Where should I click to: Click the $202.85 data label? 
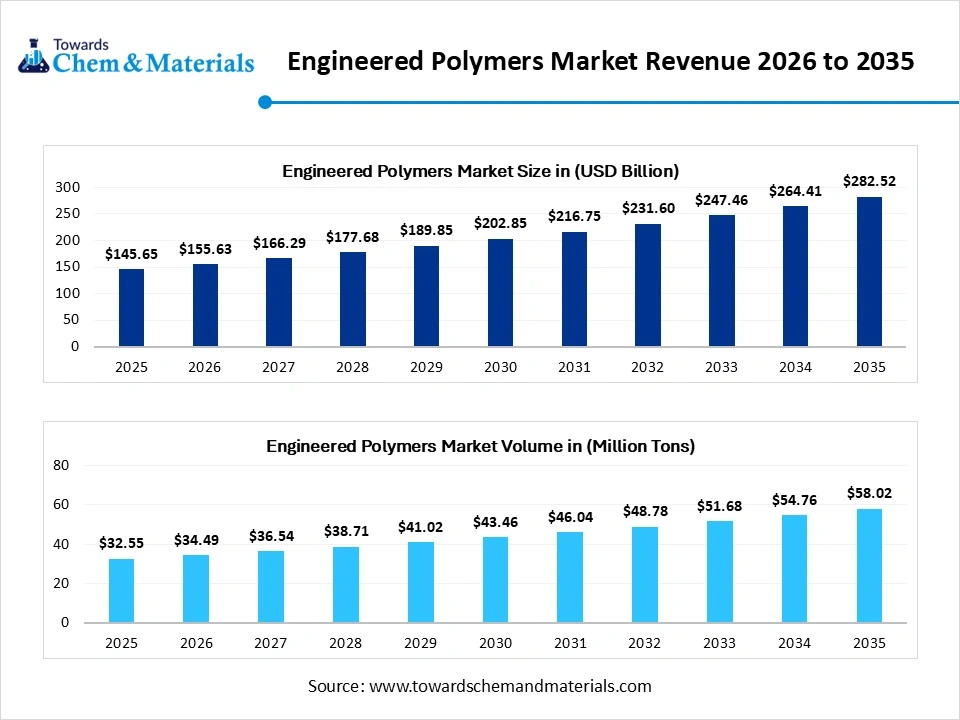point(500,223)
